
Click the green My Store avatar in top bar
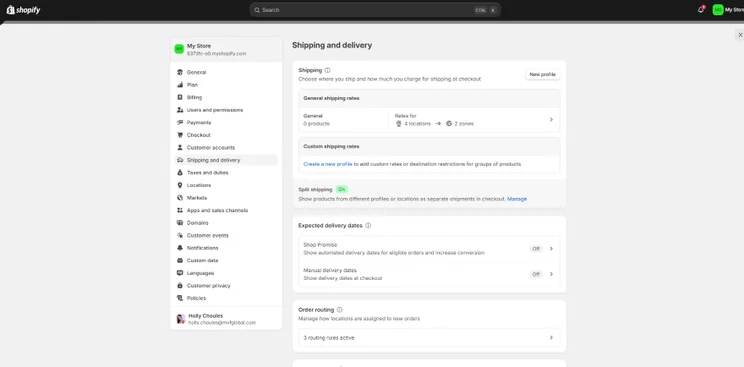[717, 9]
